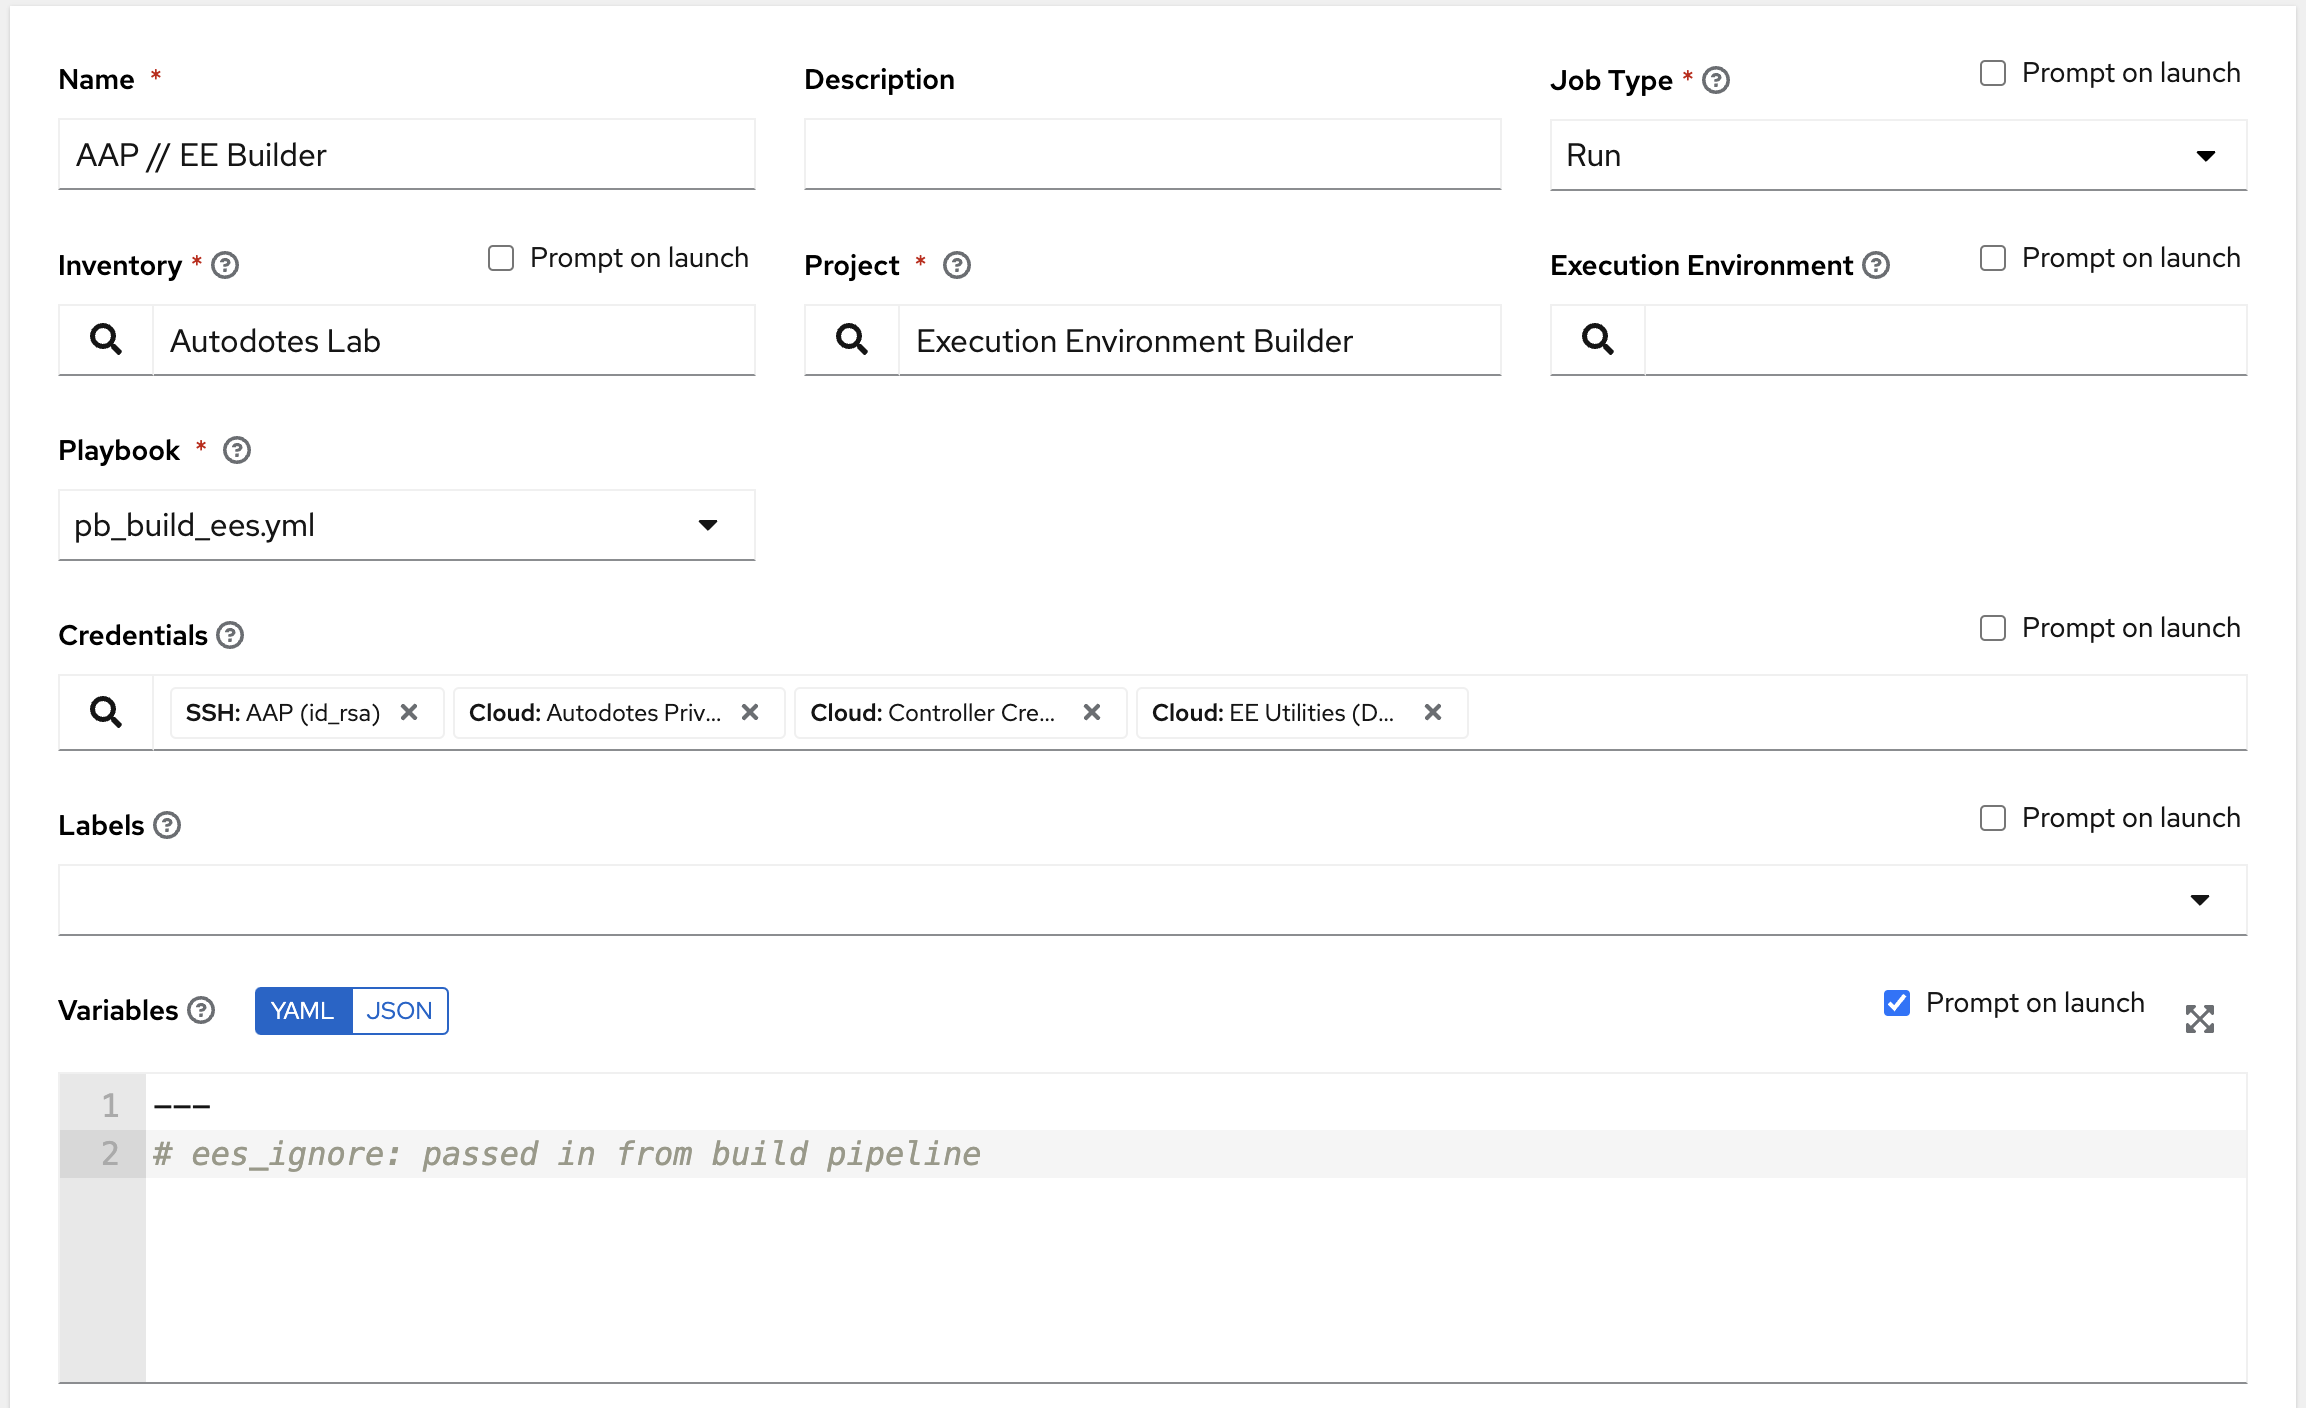
Task: Click the Inventory search icon
Action: pos(105,341)
